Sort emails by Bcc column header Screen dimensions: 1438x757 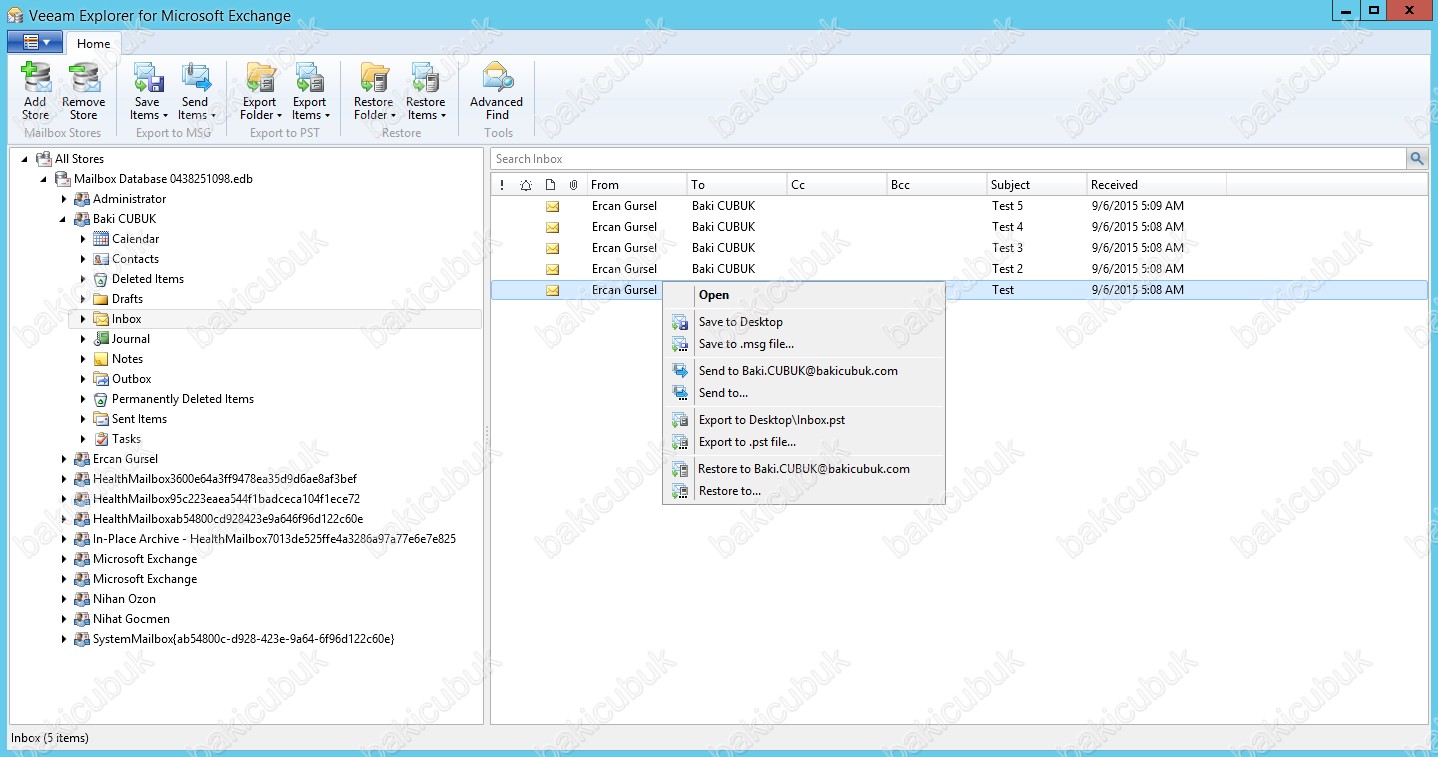[x=937, y=185]
